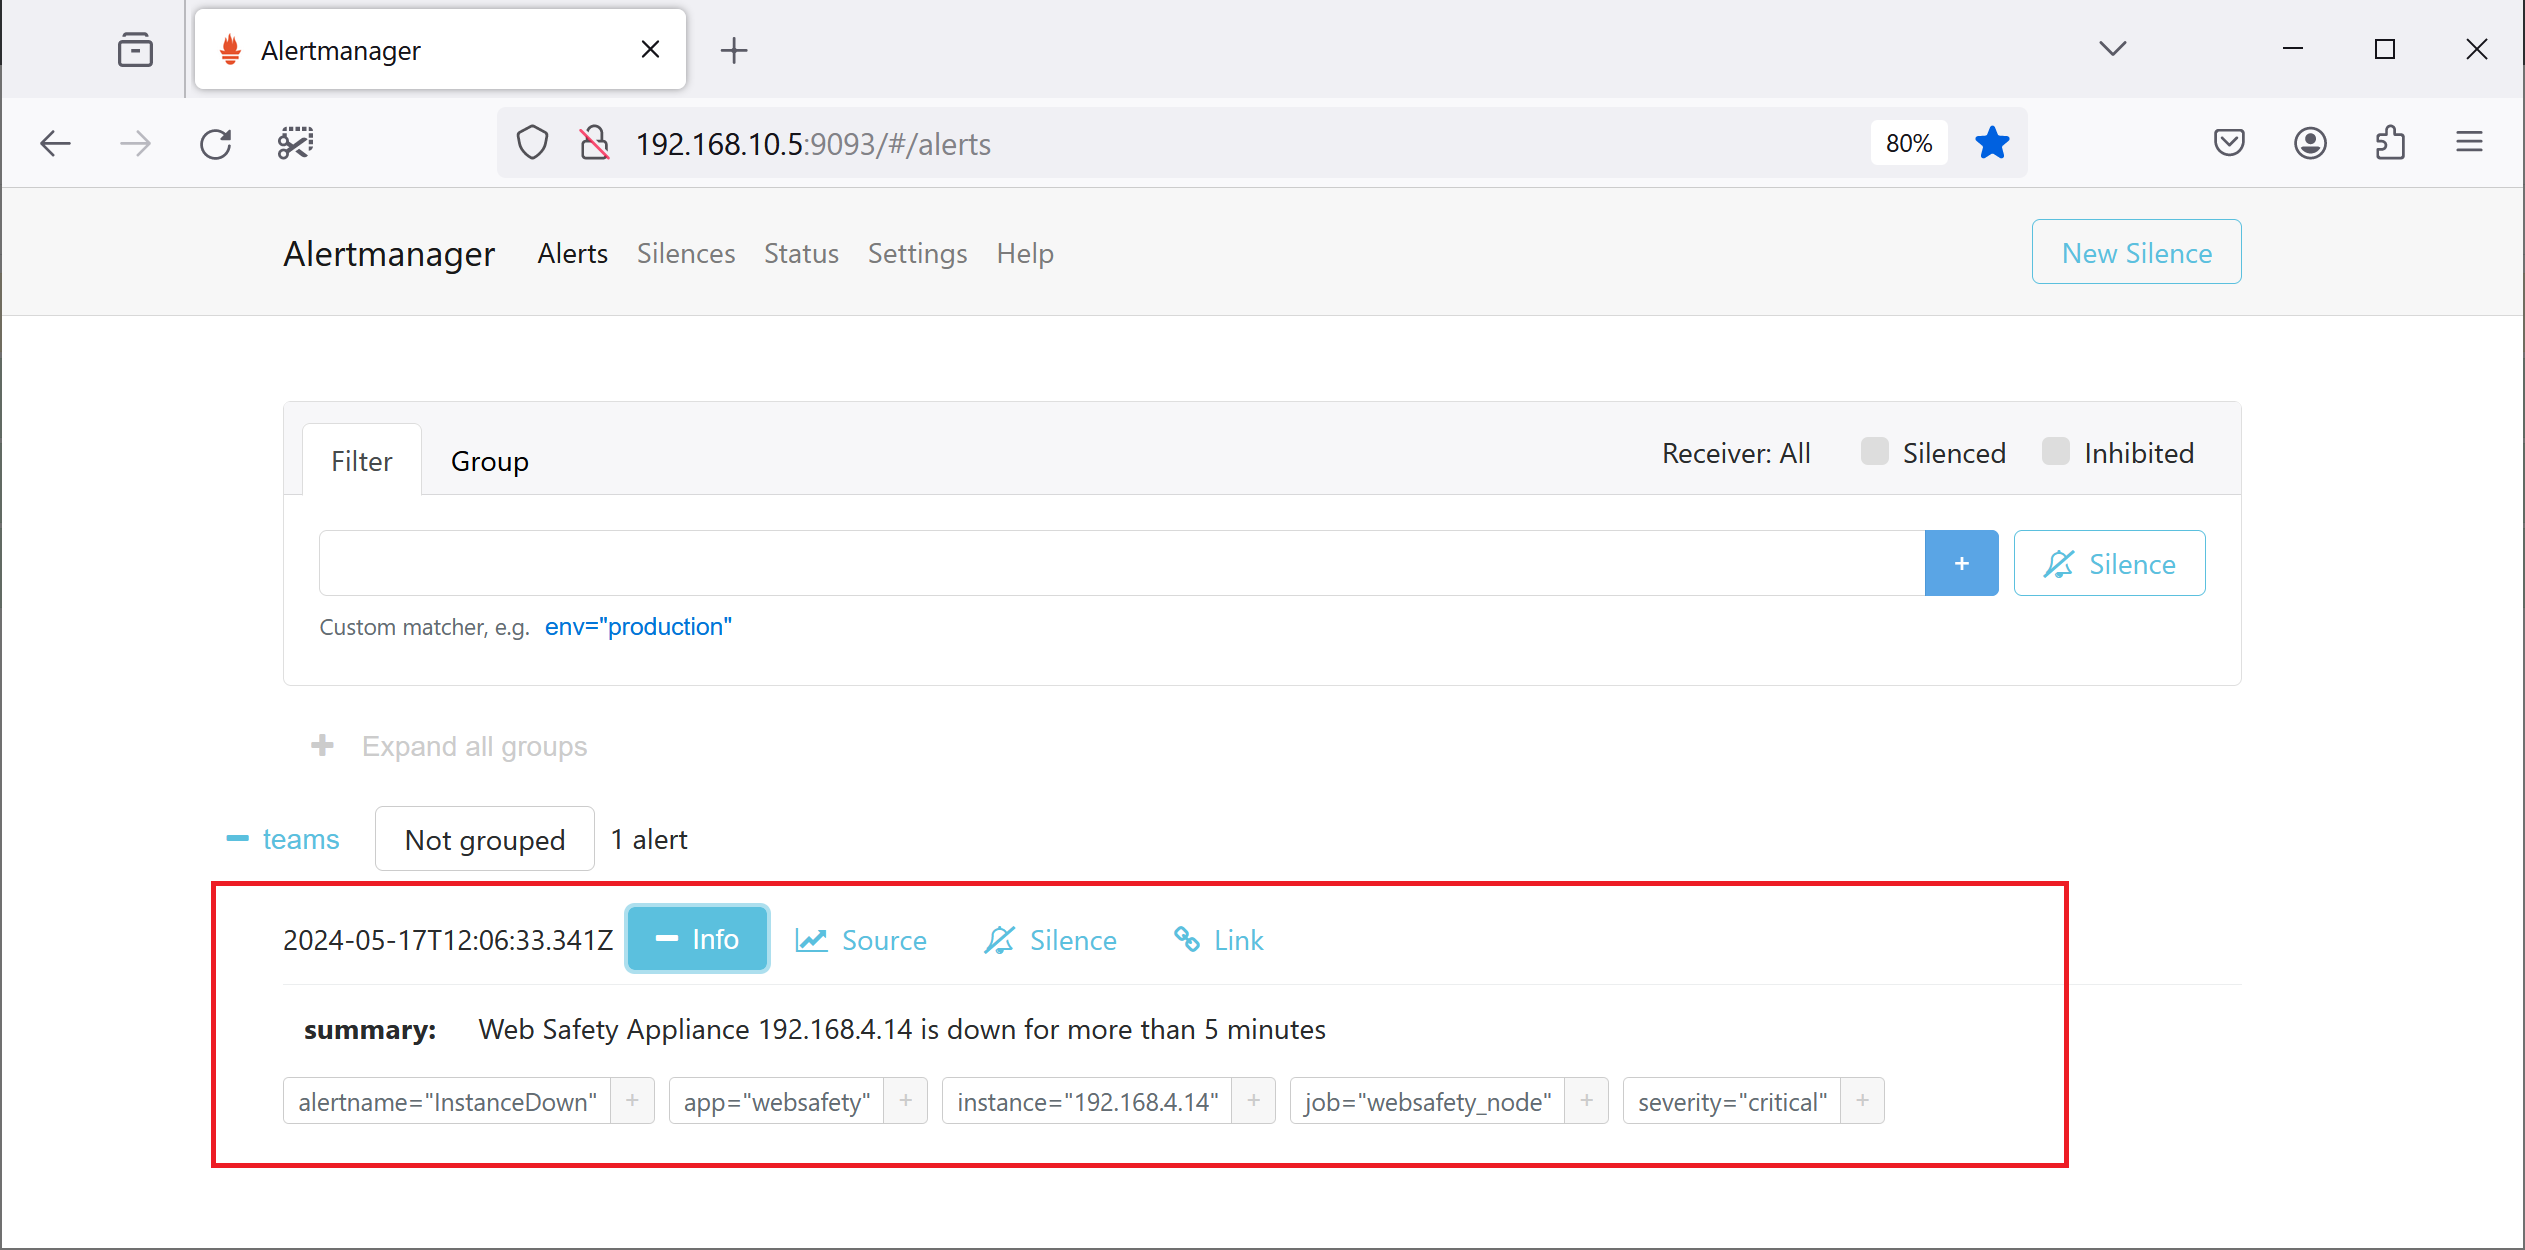Image resolution: width=2525 pixels, height=1250 pixels.
Task: Open the Silences menu tab
Action: (684, 253)
